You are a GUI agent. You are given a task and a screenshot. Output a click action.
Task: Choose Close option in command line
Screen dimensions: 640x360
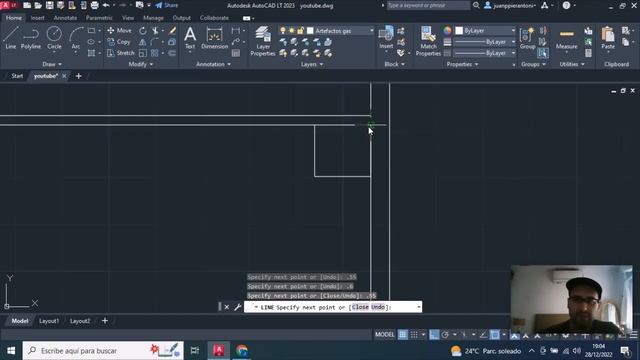pyautogui.click(x=360, y=307)
